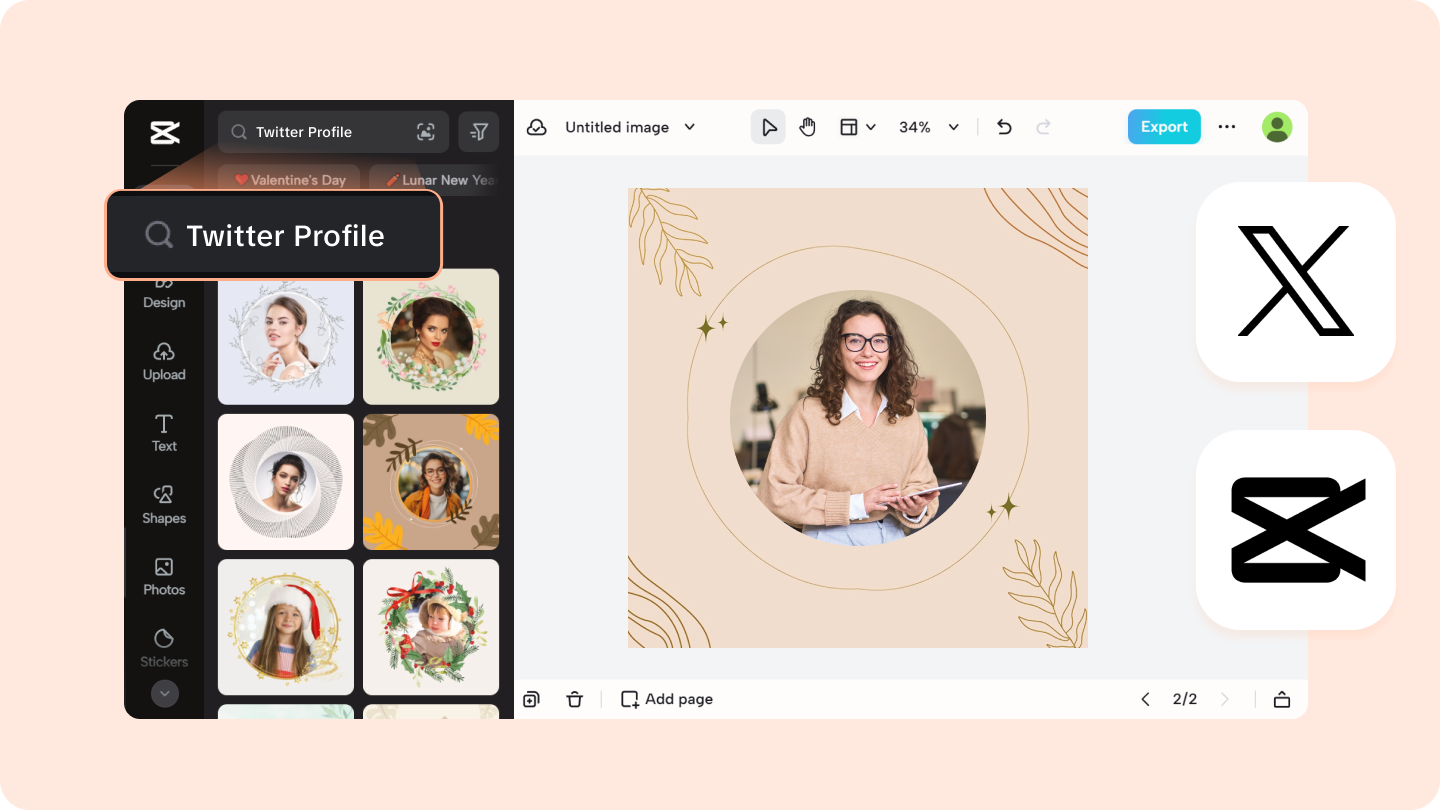
Task: Click the page indicator 2/2
Action: point(1185,699)
